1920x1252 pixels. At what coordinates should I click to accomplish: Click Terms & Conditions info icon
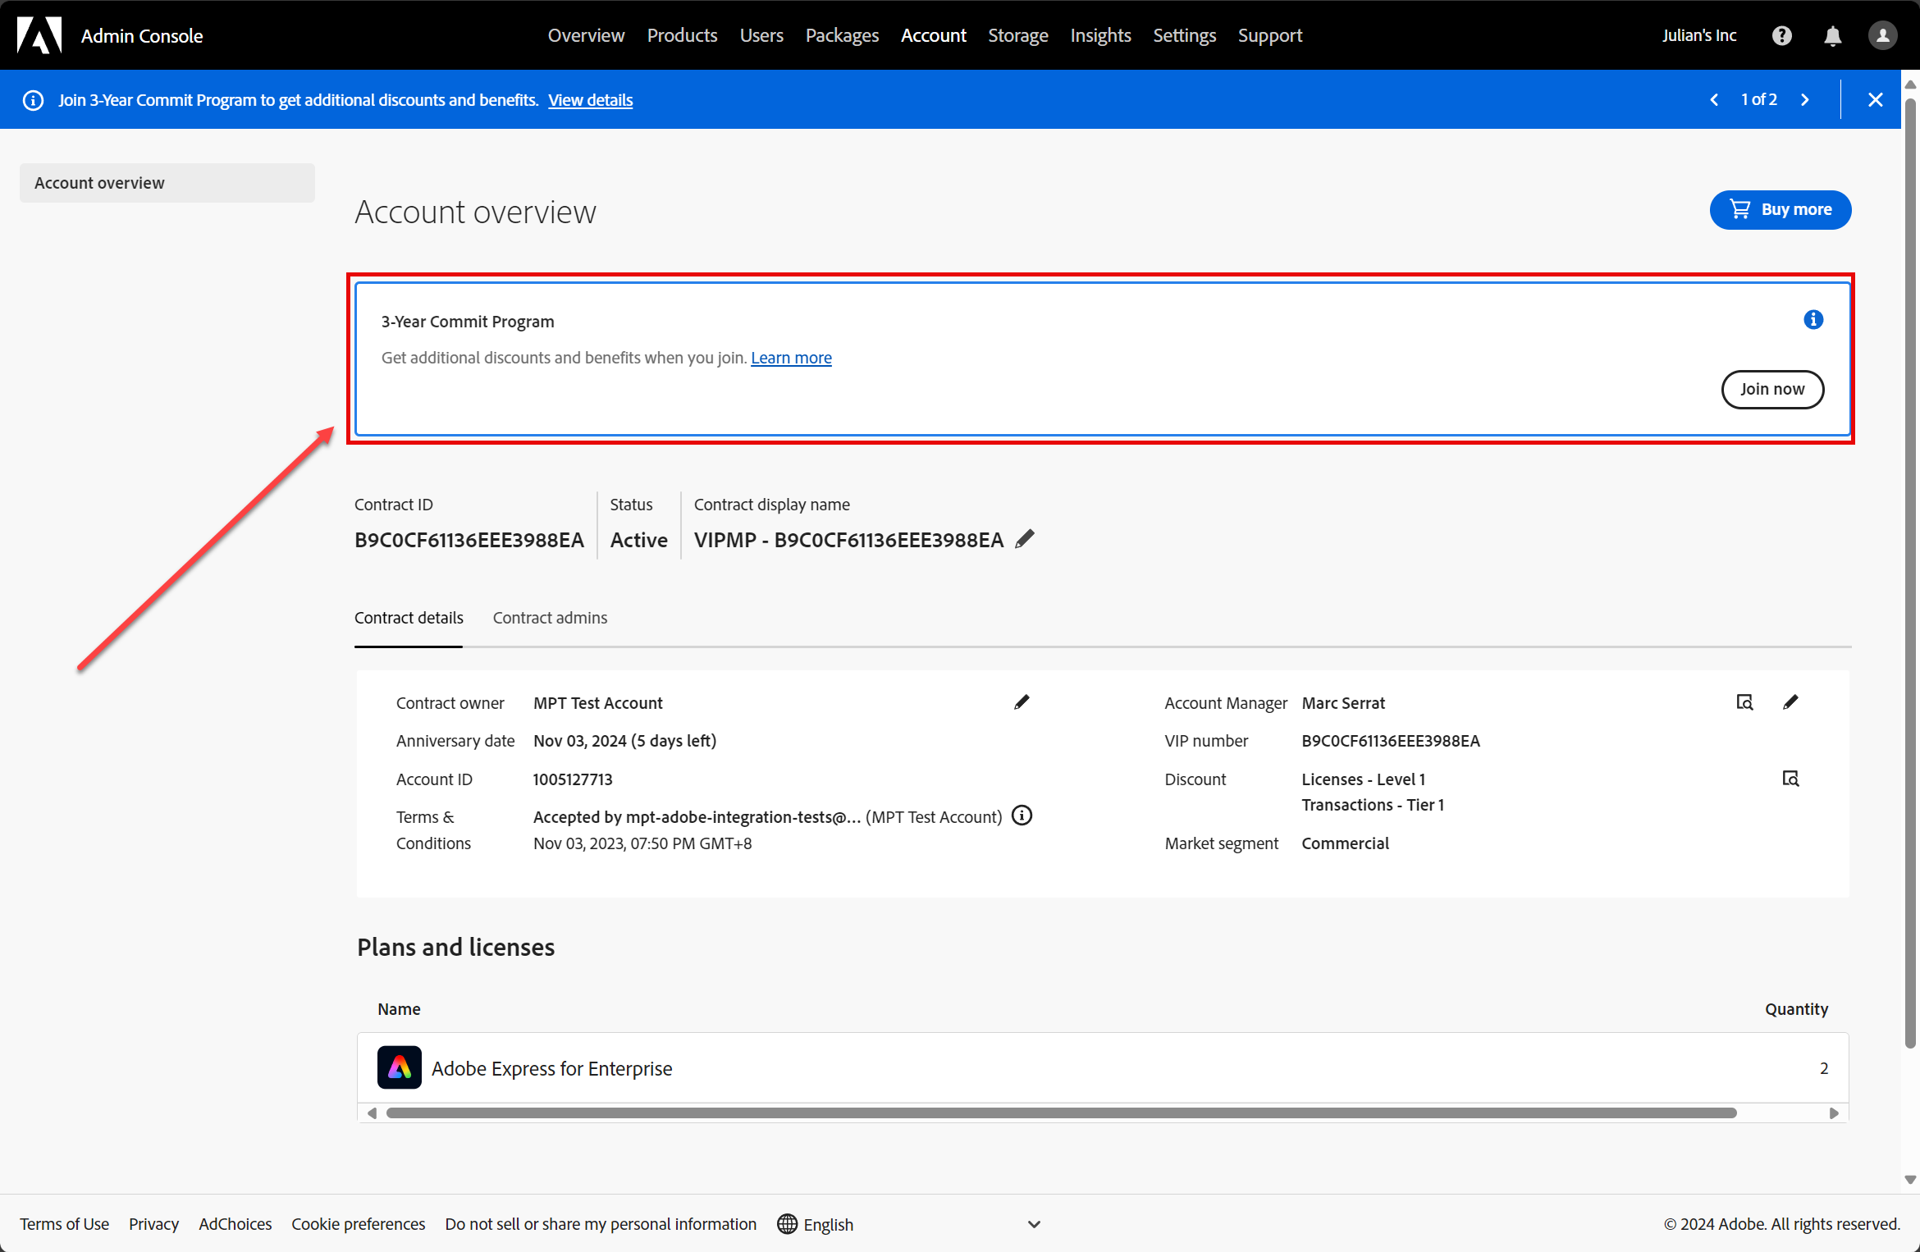point(1022,816)
